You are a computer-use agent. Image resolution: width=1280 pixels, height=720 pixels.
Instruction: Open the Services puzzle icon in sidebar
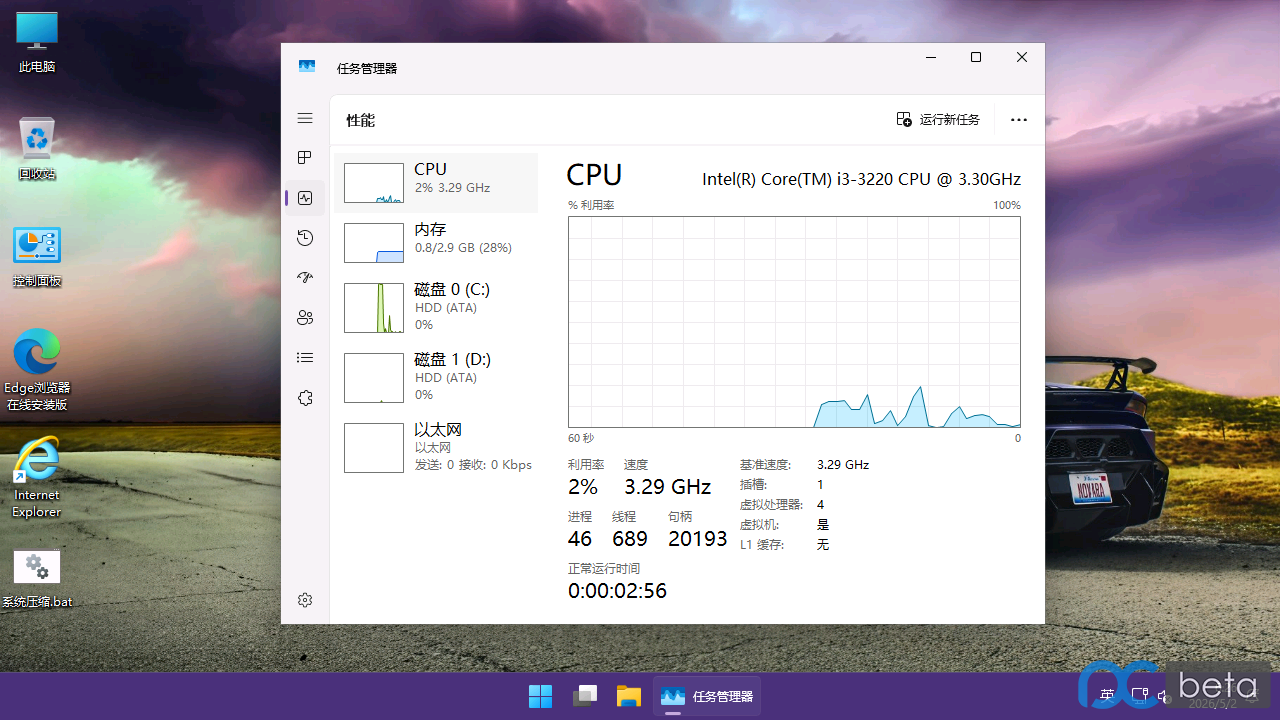(x=305, y=398)
